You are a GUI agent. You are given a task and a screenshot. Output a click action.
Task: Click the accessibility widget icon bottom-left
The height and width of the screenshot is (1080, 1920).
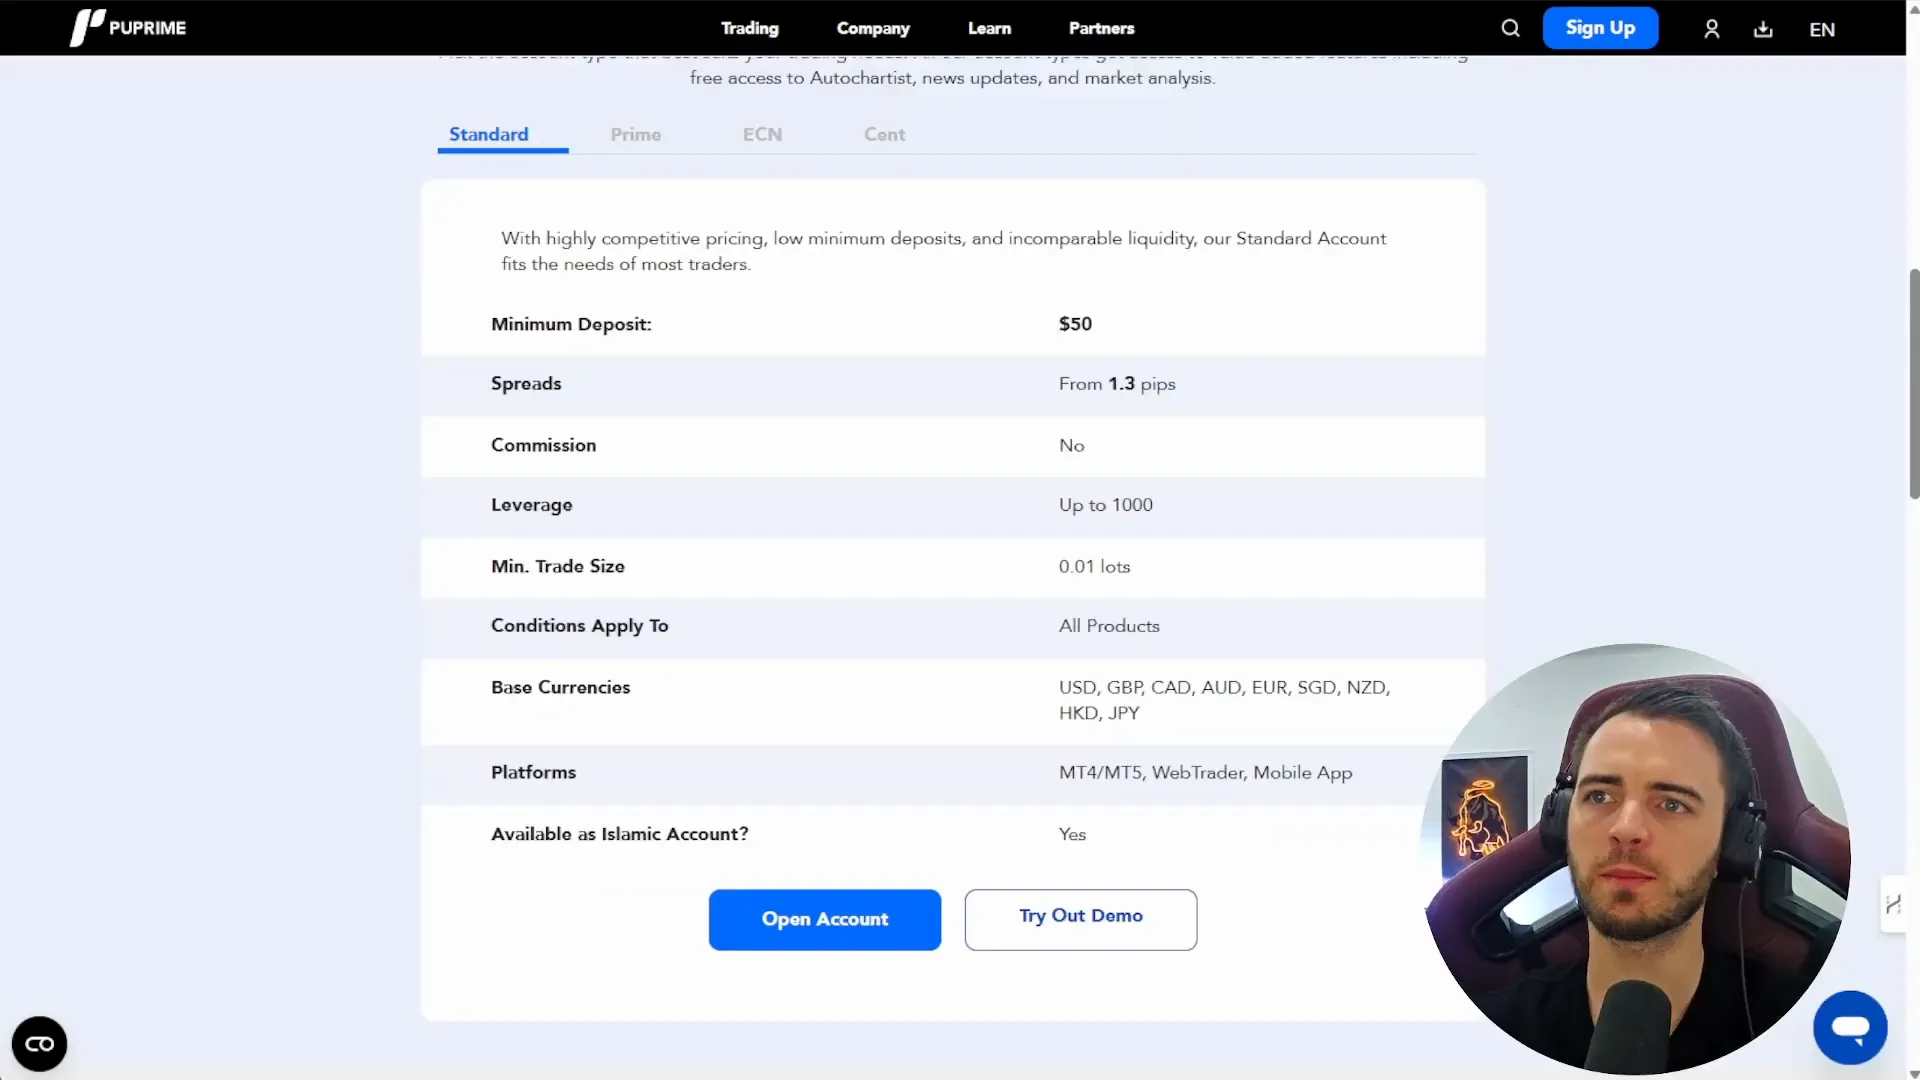click(39, 1044)
